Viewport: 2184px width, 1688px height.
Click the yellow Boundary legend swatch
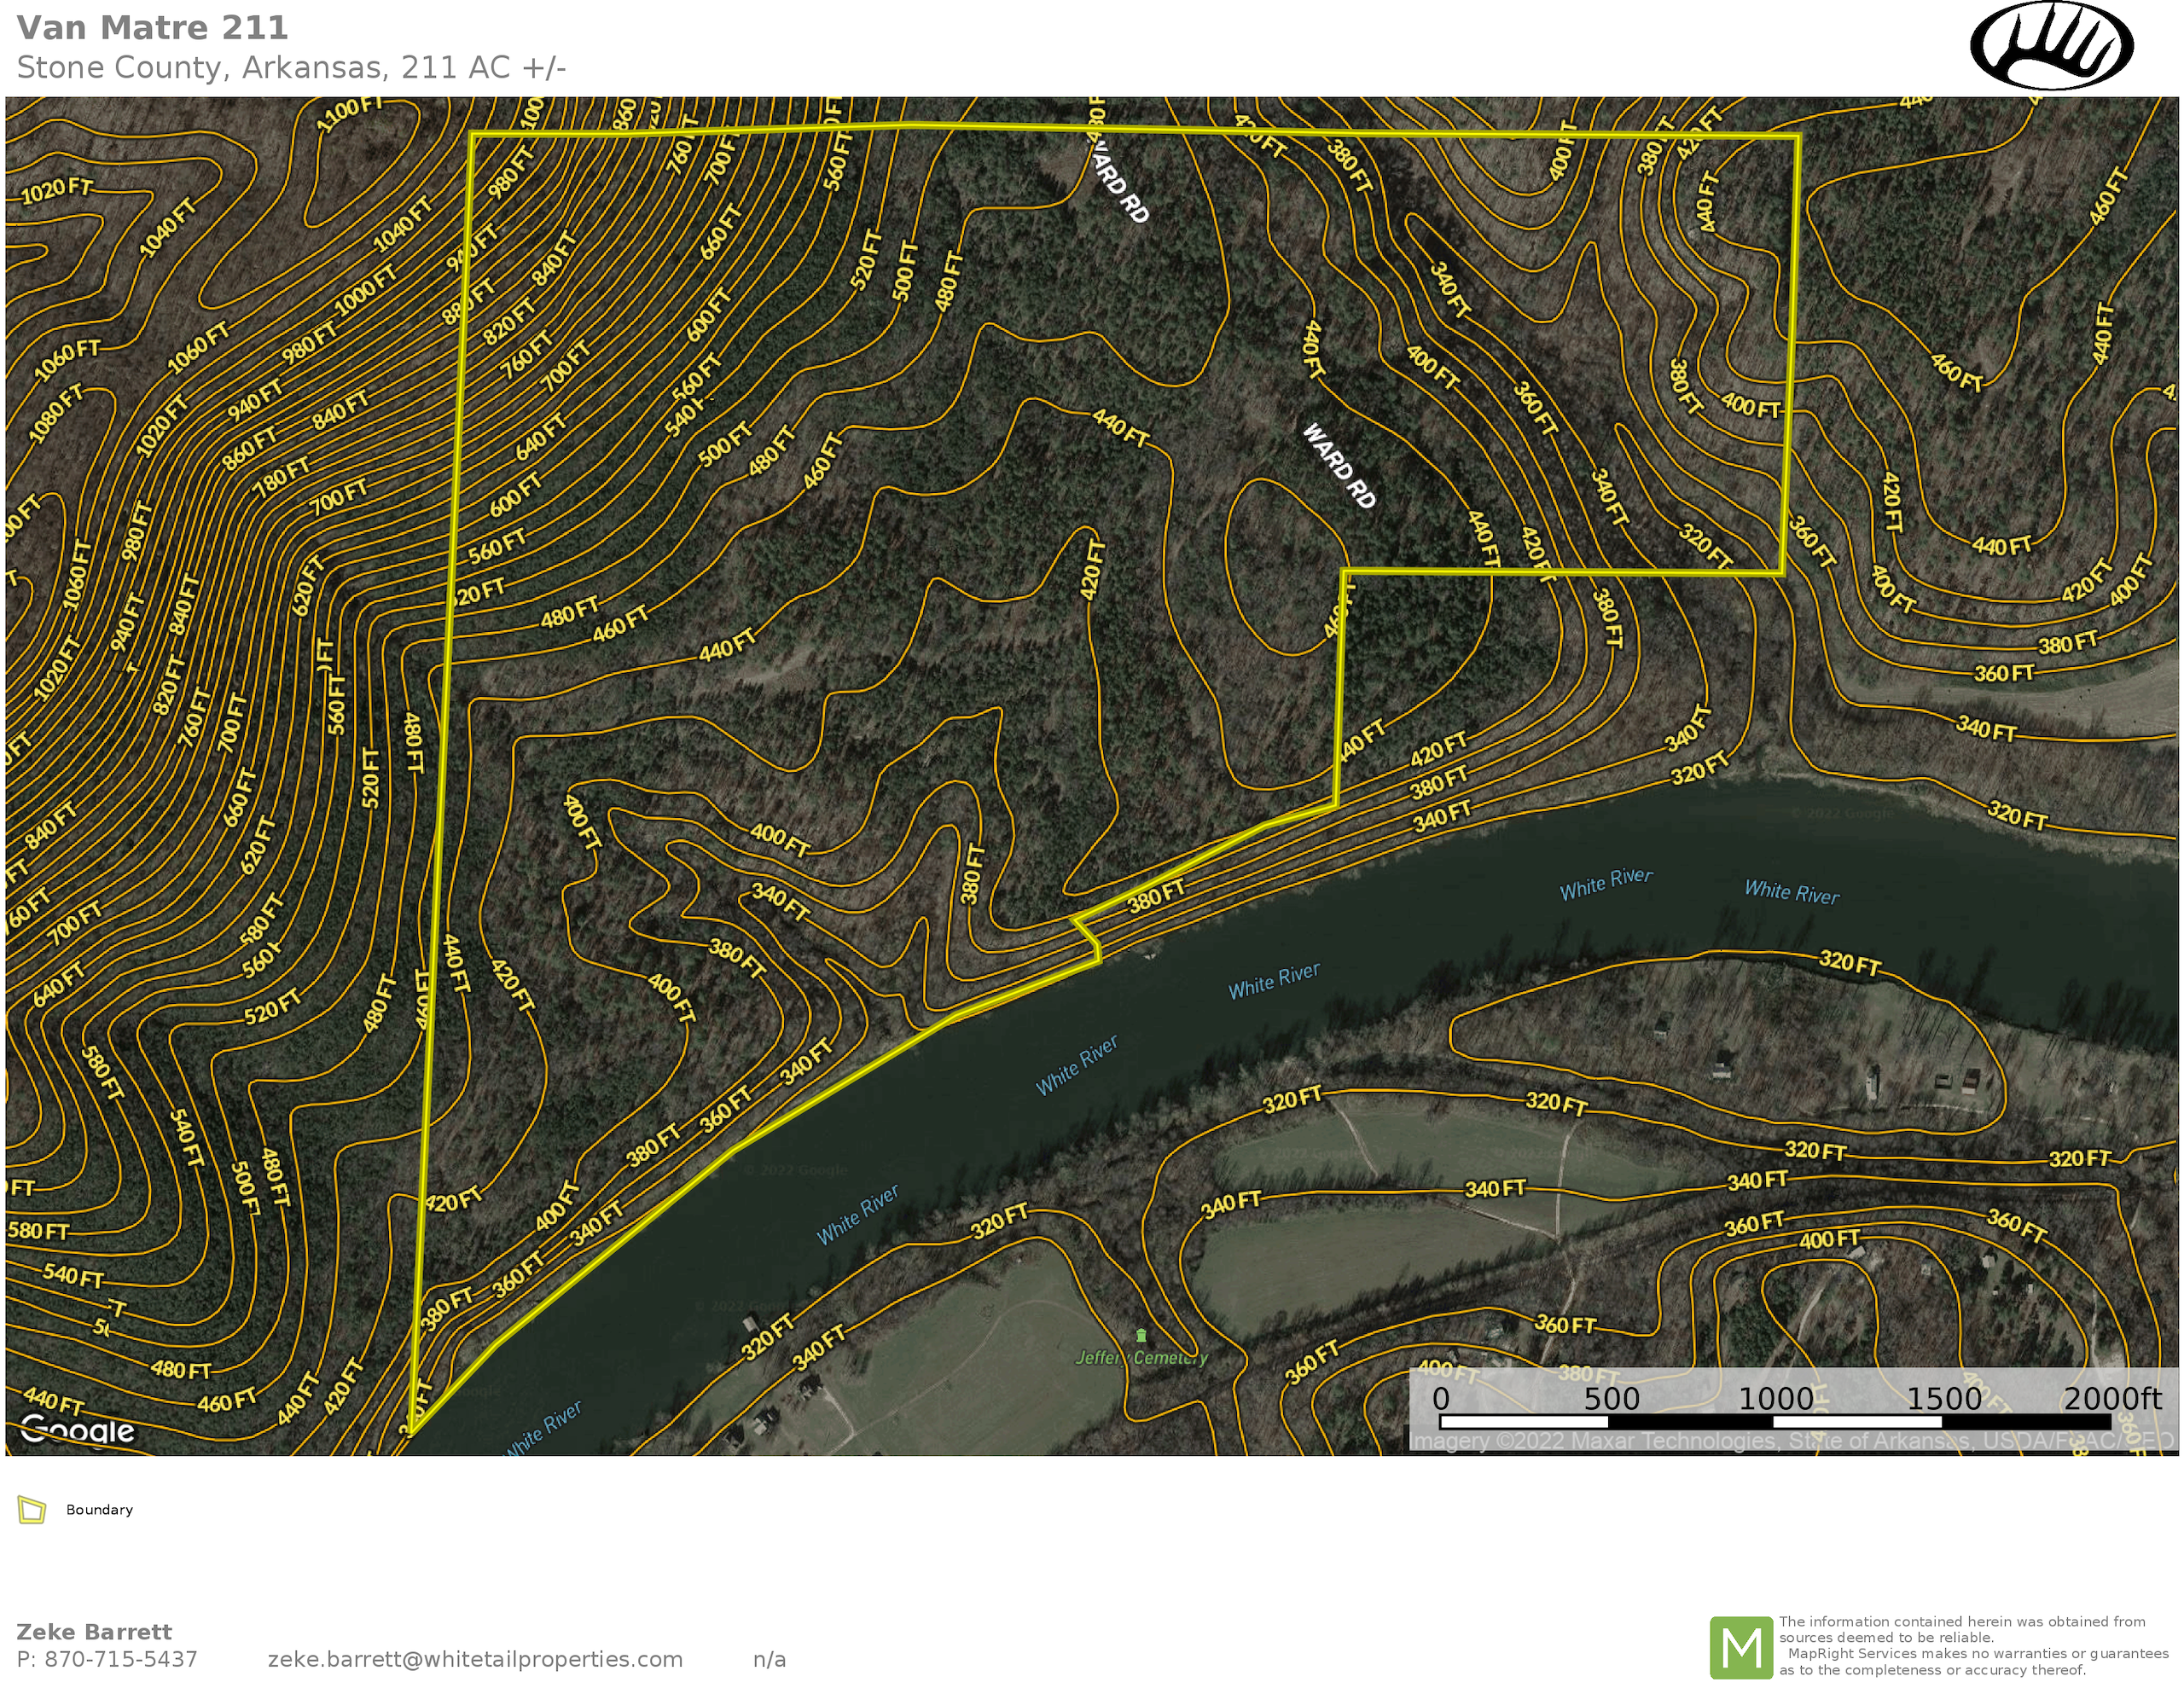[32, 1510]
